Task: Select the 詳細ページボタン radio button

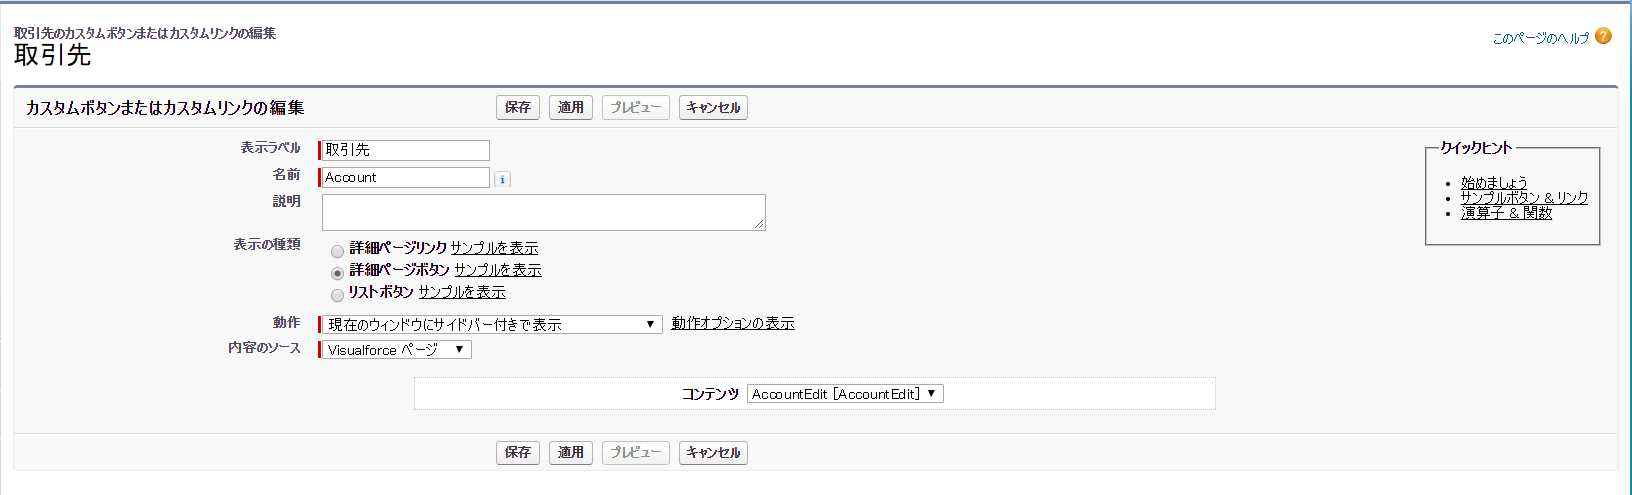Action: [x=338, y=272]
